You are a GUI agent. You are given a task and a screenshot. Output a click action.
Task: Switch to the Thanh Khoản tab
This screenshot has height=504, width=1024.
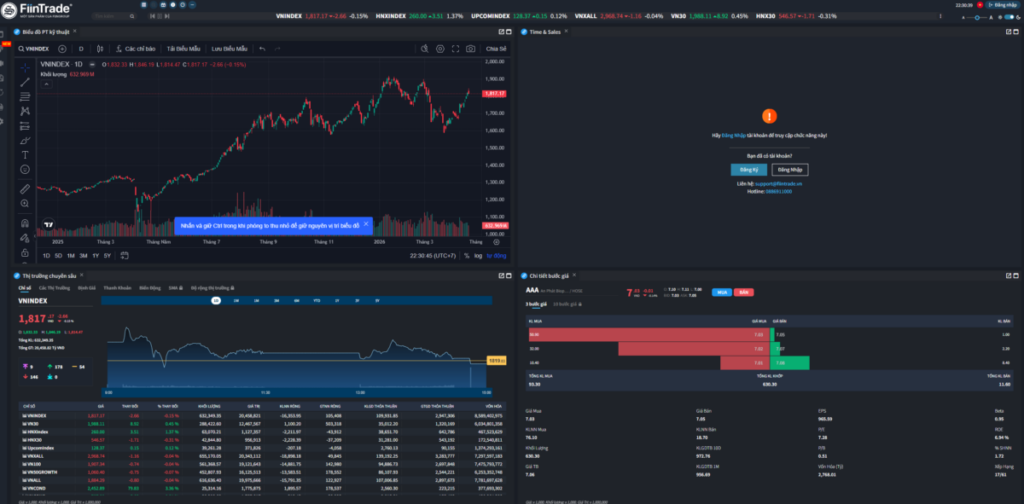coord(116,287)
